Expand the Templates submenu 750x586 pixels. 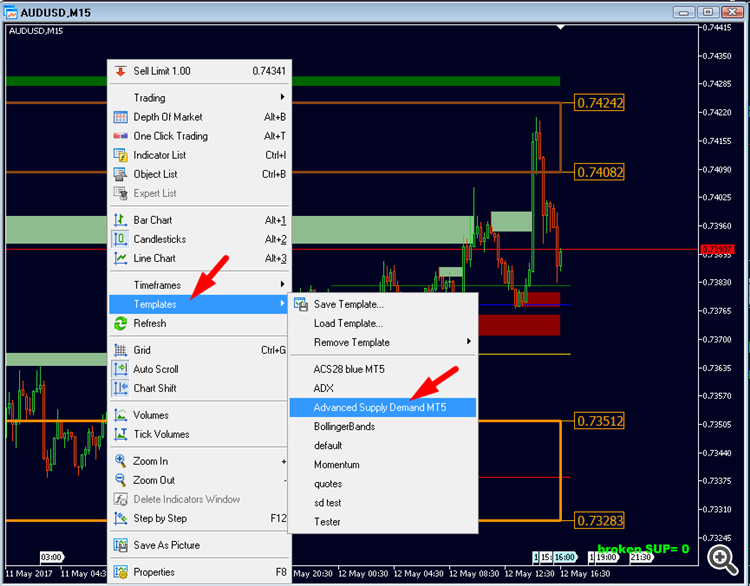199,304
